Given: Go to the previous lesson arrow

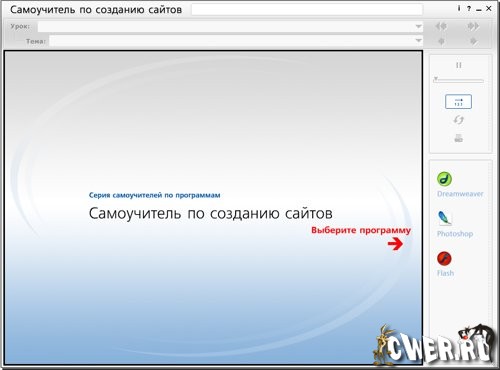Looking at the screenshot, I should [441, 26].
